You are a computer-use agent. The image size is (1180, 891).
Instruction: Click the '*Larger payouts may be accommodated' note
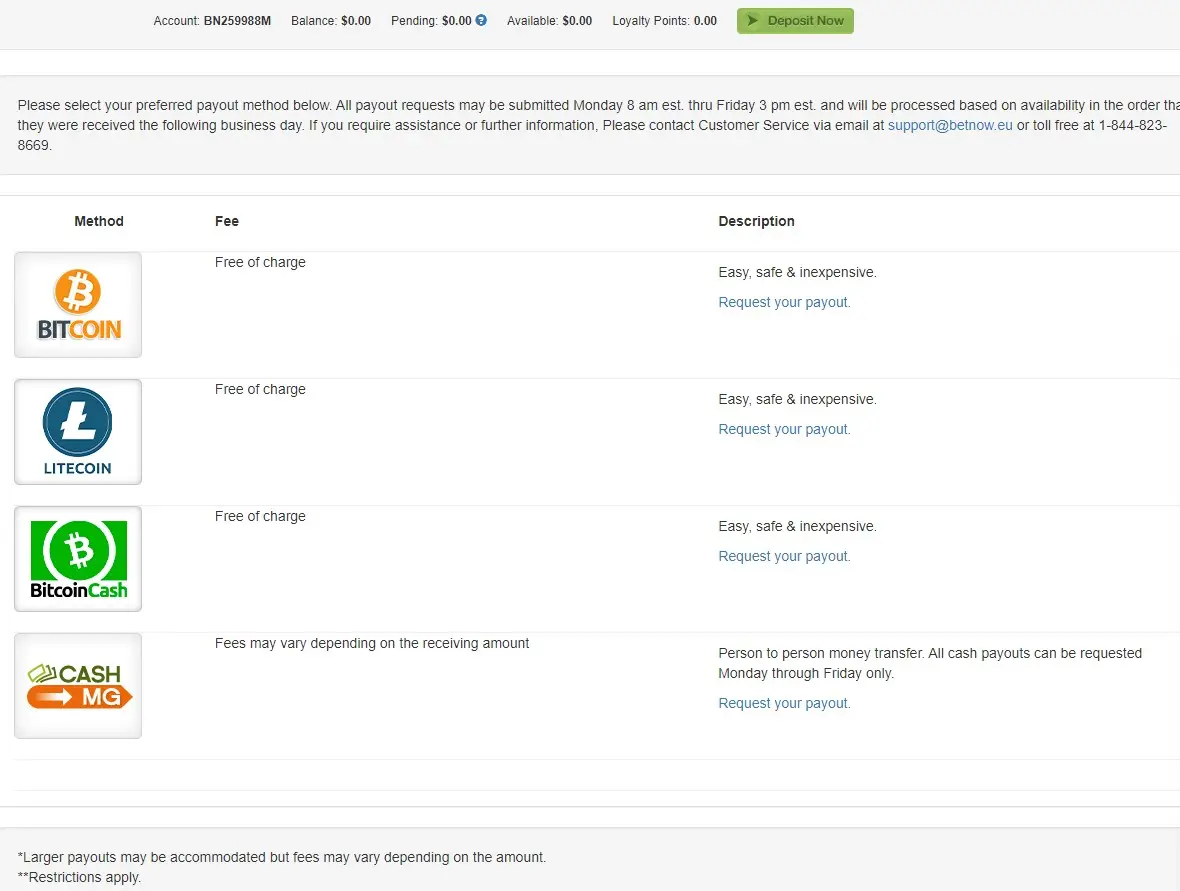[281, 857]
